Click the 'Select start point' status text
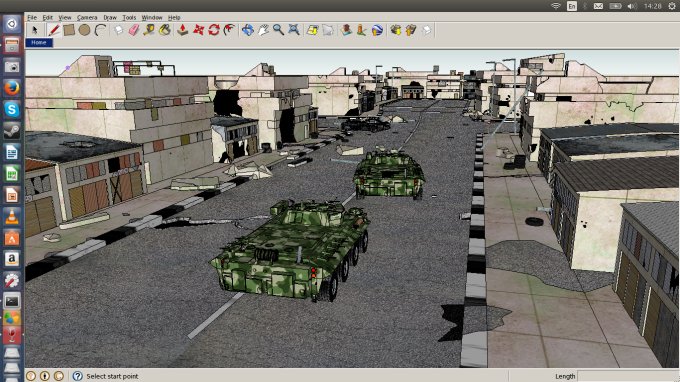 112,376
